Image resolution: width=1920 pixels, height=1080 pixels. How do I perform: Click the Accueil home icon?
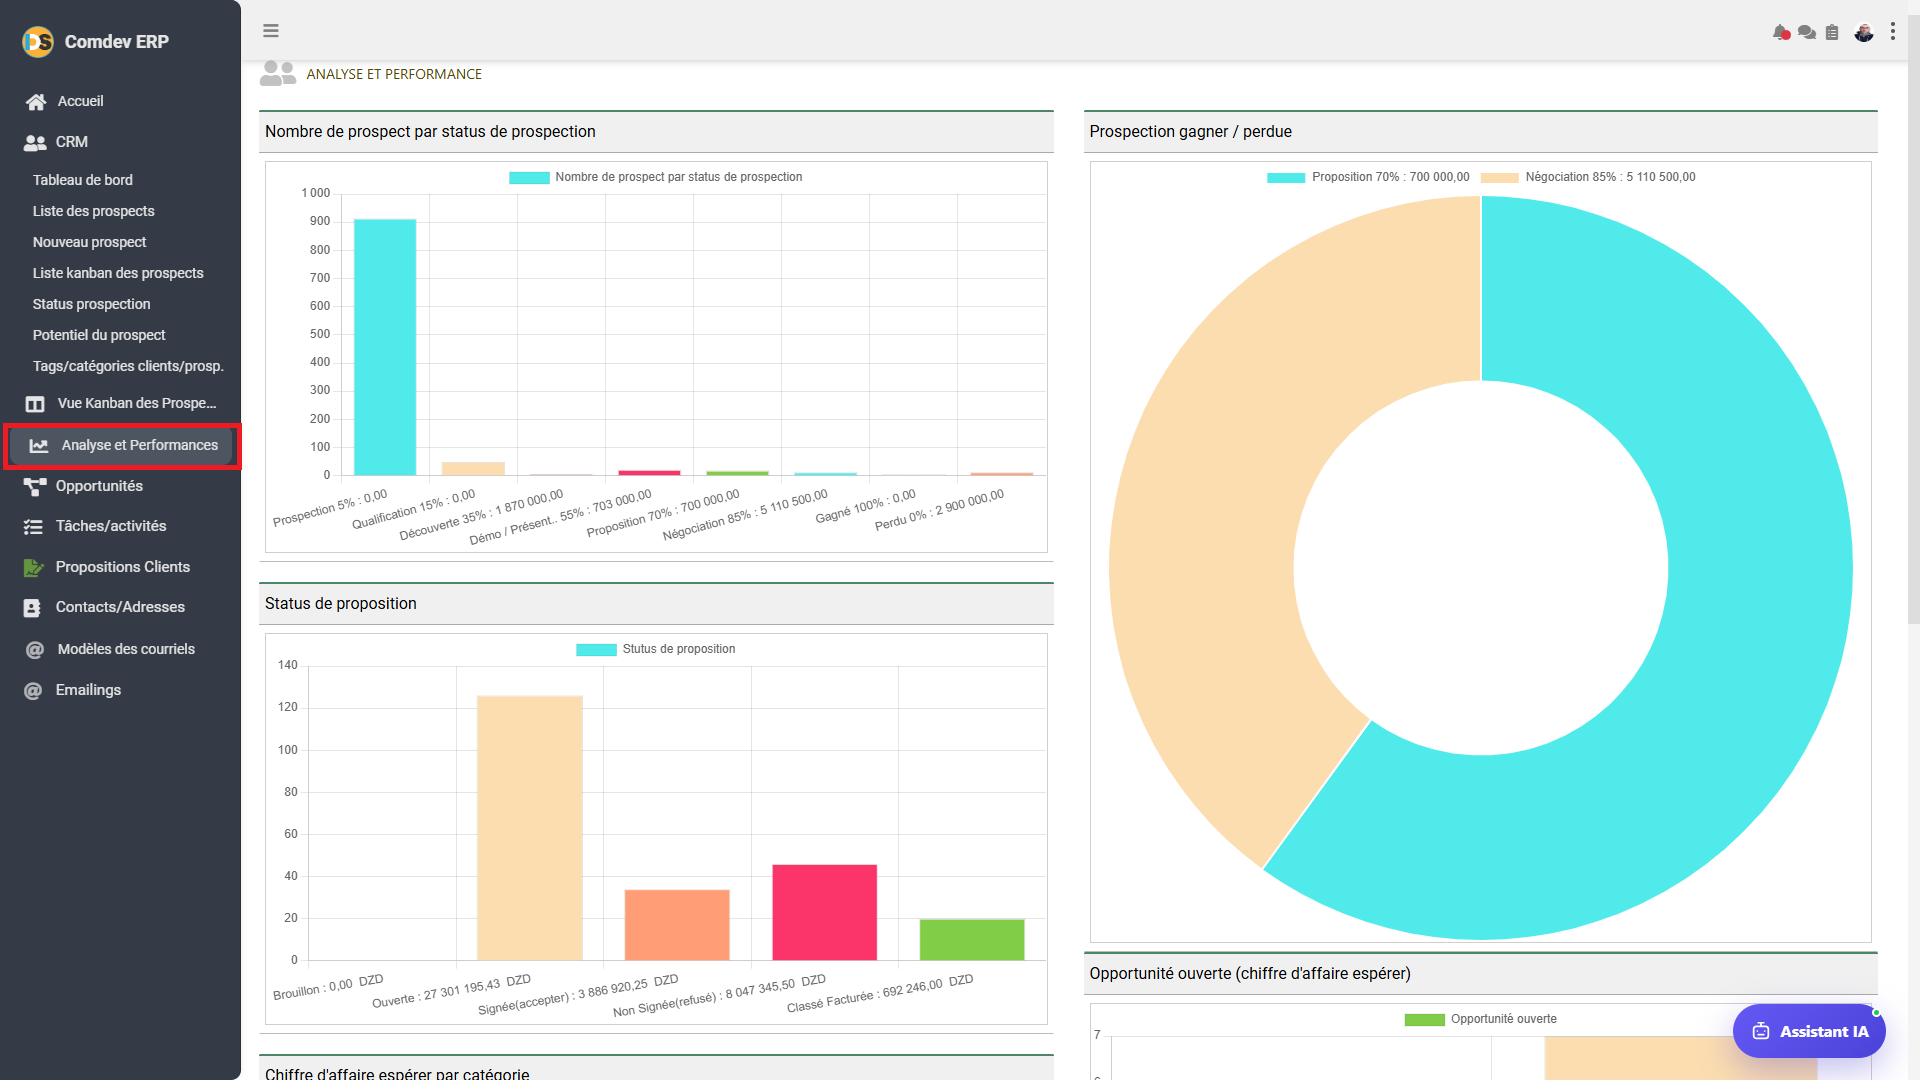pos(36,102)
